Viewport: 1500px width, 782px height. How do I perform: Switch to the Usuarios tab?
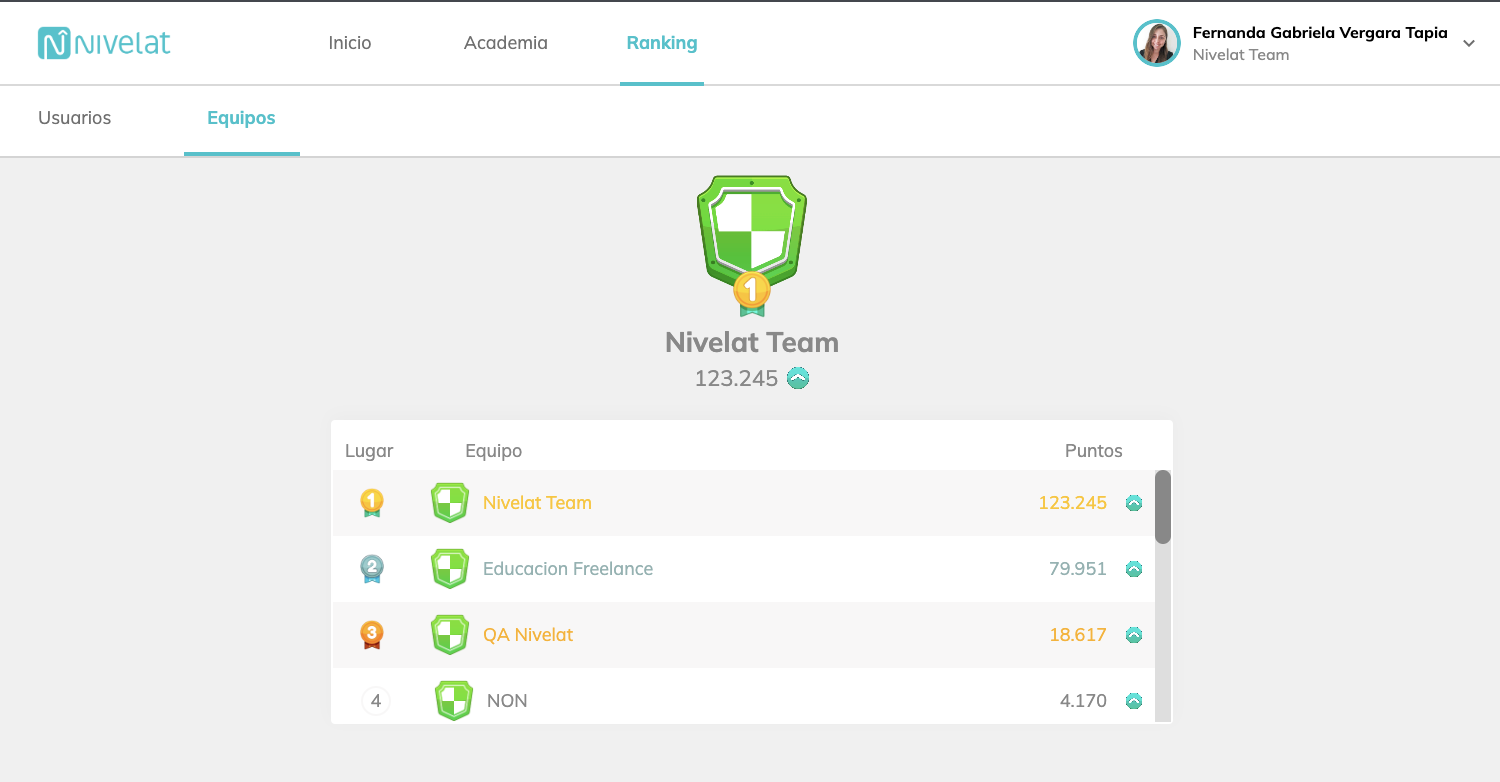pyautogui.click(x=75, y=118)
